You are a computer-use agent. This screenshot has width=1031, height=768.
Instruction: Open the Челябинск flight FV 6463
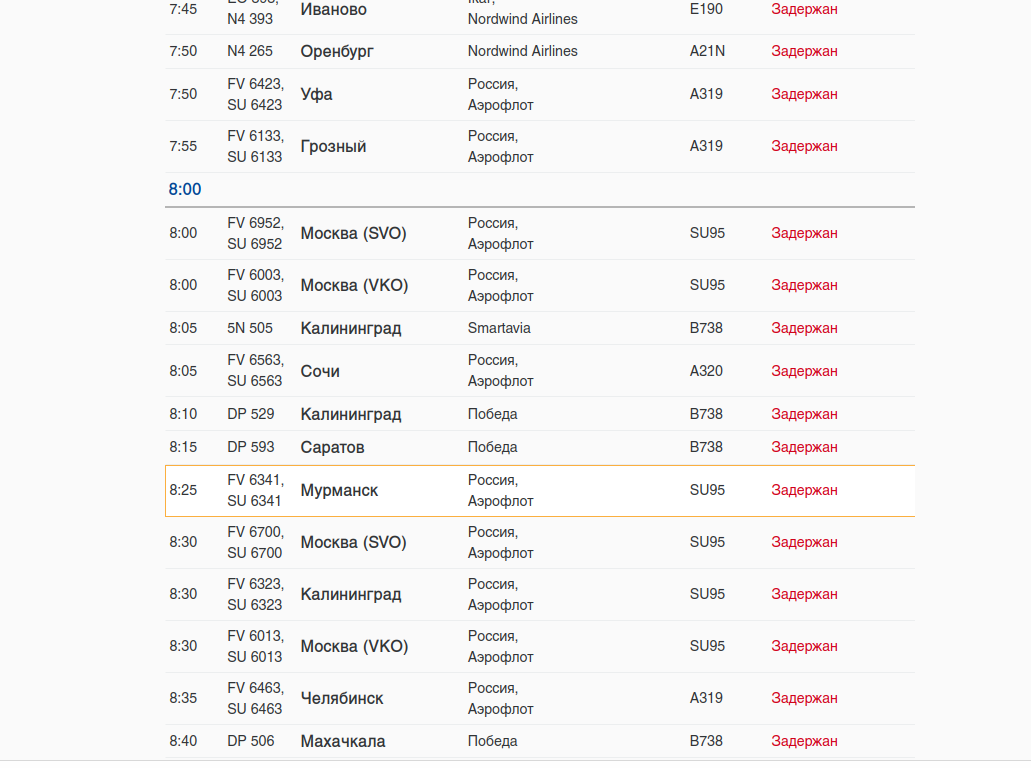pos(540,698)
